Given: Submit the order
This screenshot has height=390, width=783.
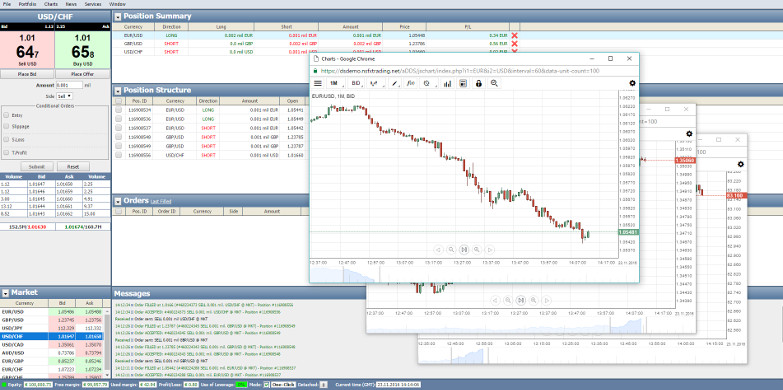Looking at the screenshot, I should coord(37,167).
